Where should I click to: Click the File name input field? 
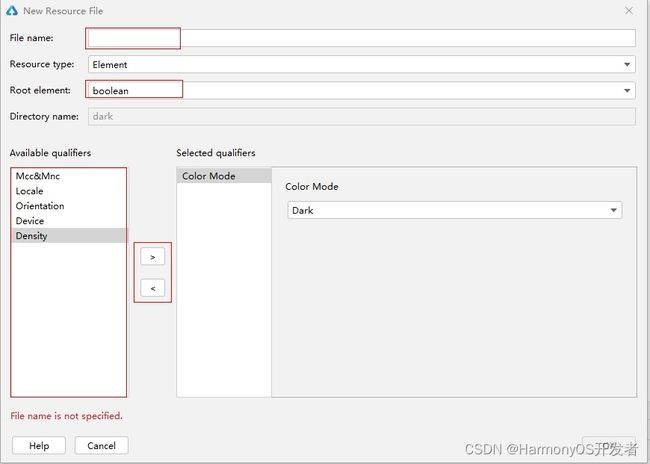(361, 38)
